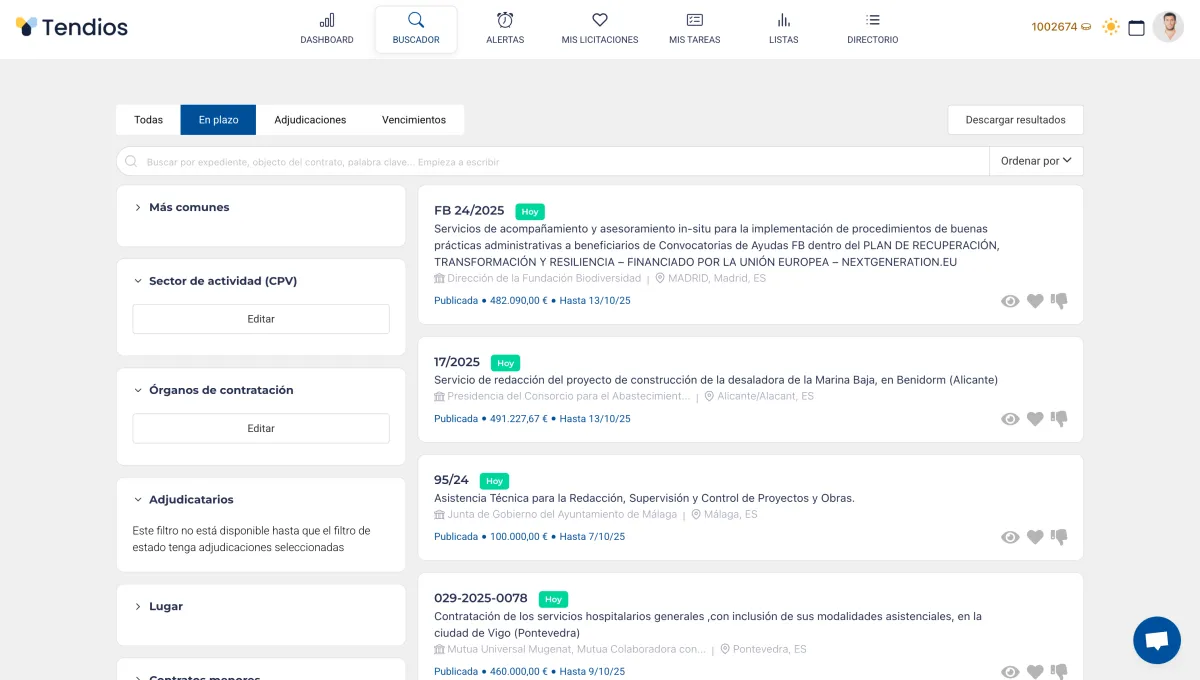Favorite the 029-2025-0078 hospital services tender

[1034, 671]
